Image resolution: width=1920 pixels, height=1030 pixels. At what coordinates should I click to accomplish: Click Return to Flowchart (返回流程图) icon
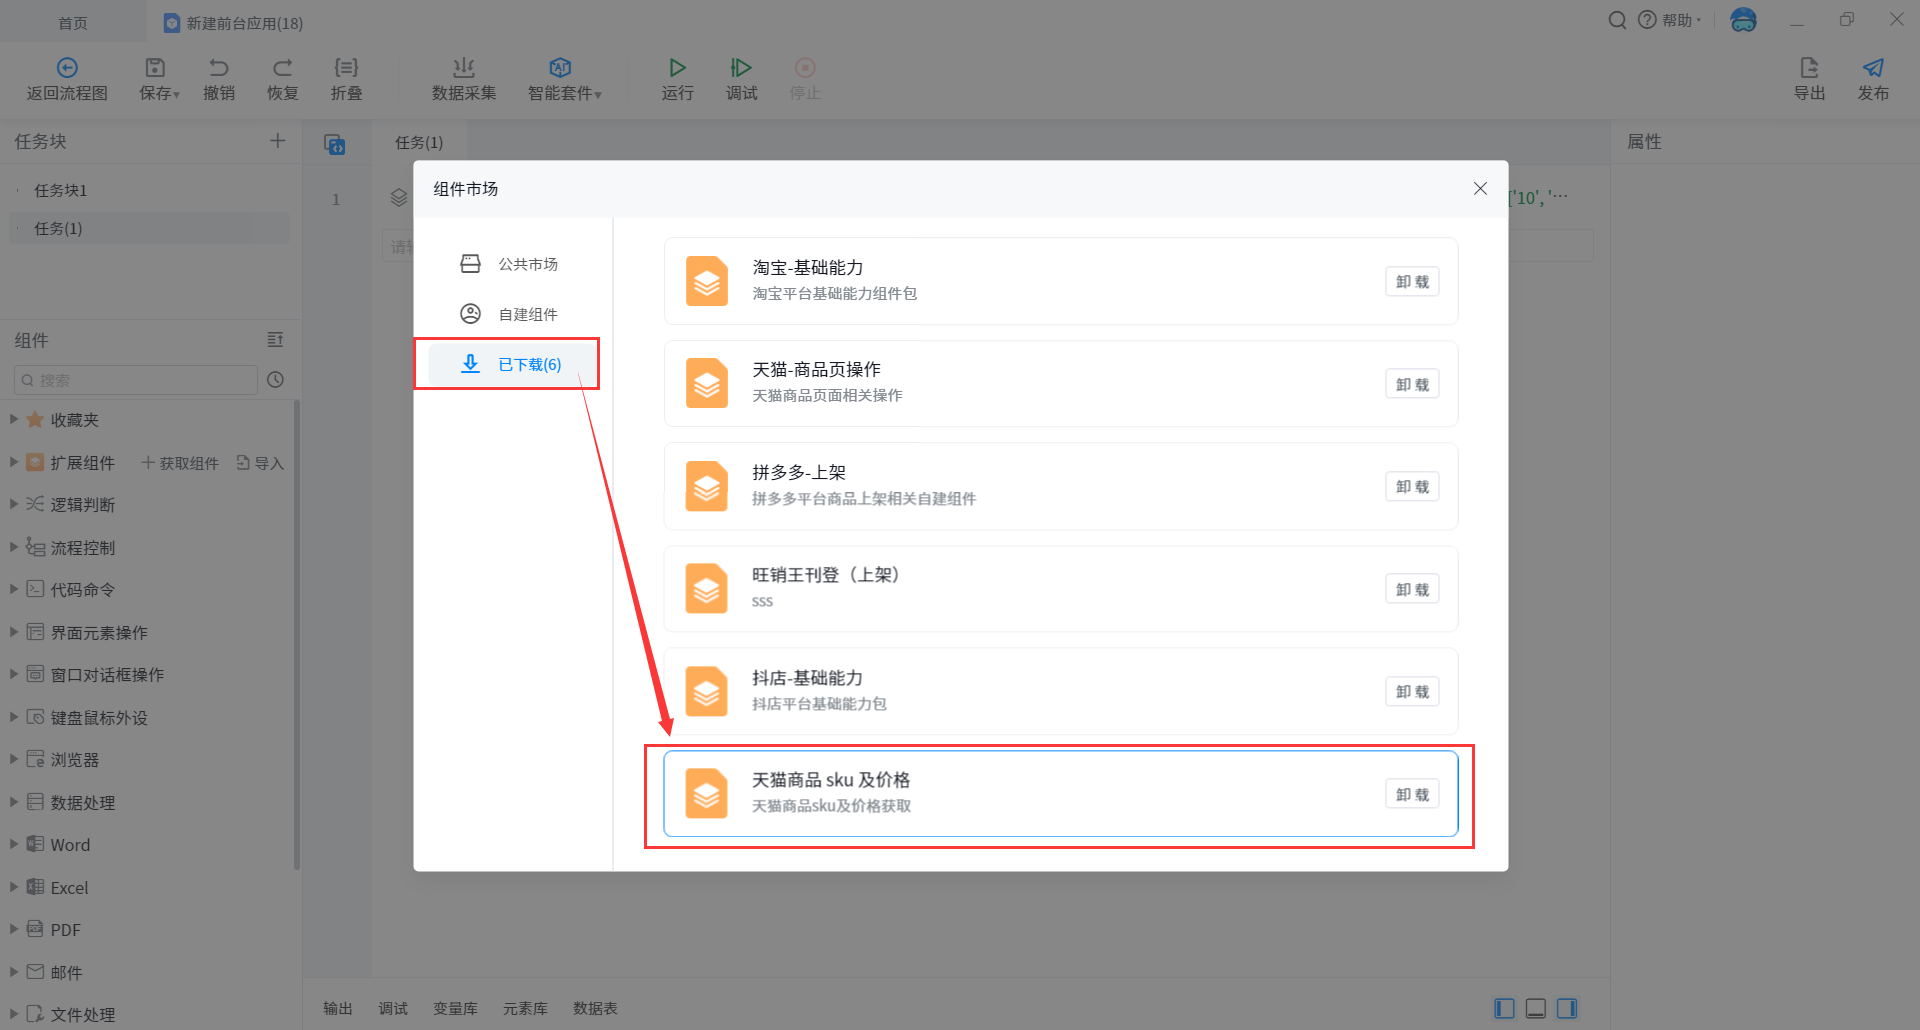67,68
